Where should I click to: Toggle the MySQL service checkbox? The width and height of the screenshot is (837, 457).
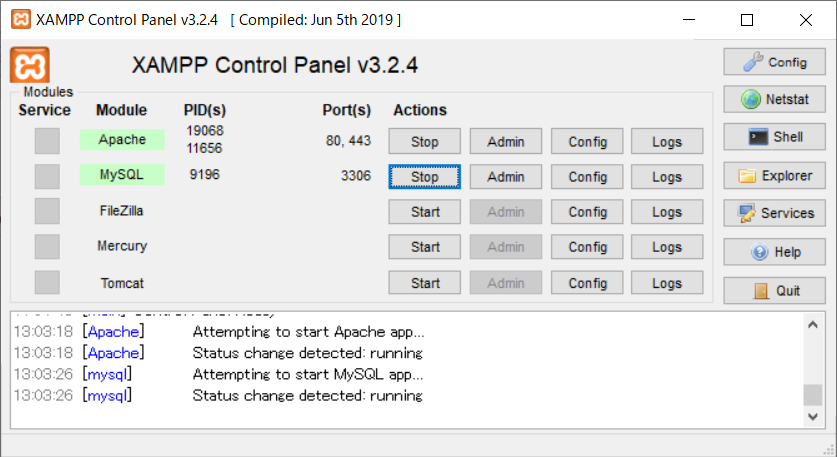[47, 176]
